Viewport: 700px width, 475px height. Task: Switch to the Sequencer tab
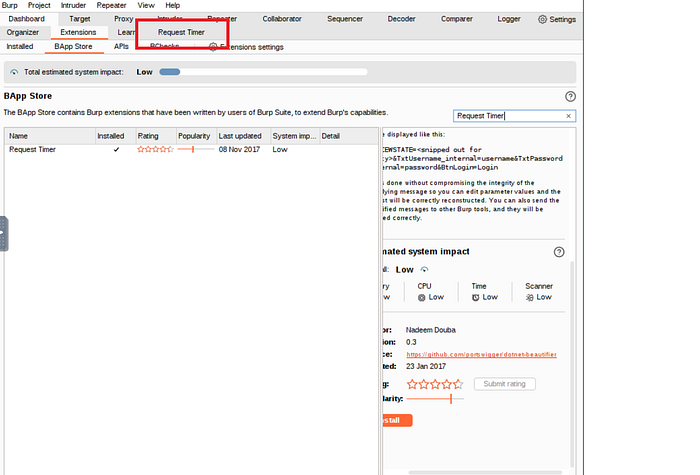(x=345, y=19)
